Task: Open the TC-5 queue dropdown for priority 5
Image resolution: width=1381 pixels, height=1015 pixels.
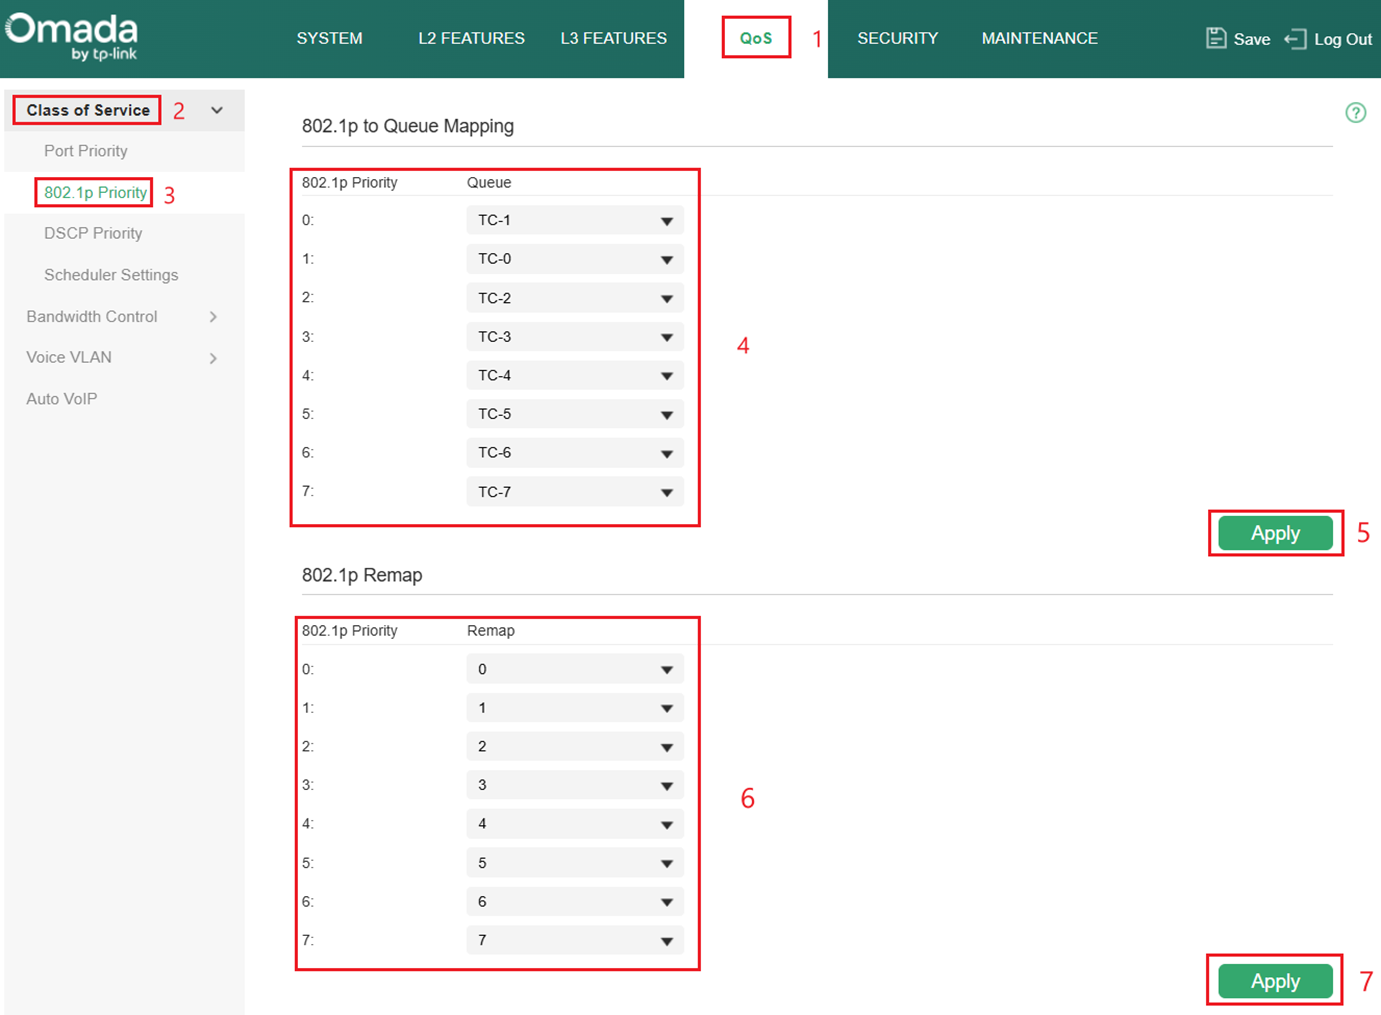Action: pyautogui.click(x=574, y=413)
